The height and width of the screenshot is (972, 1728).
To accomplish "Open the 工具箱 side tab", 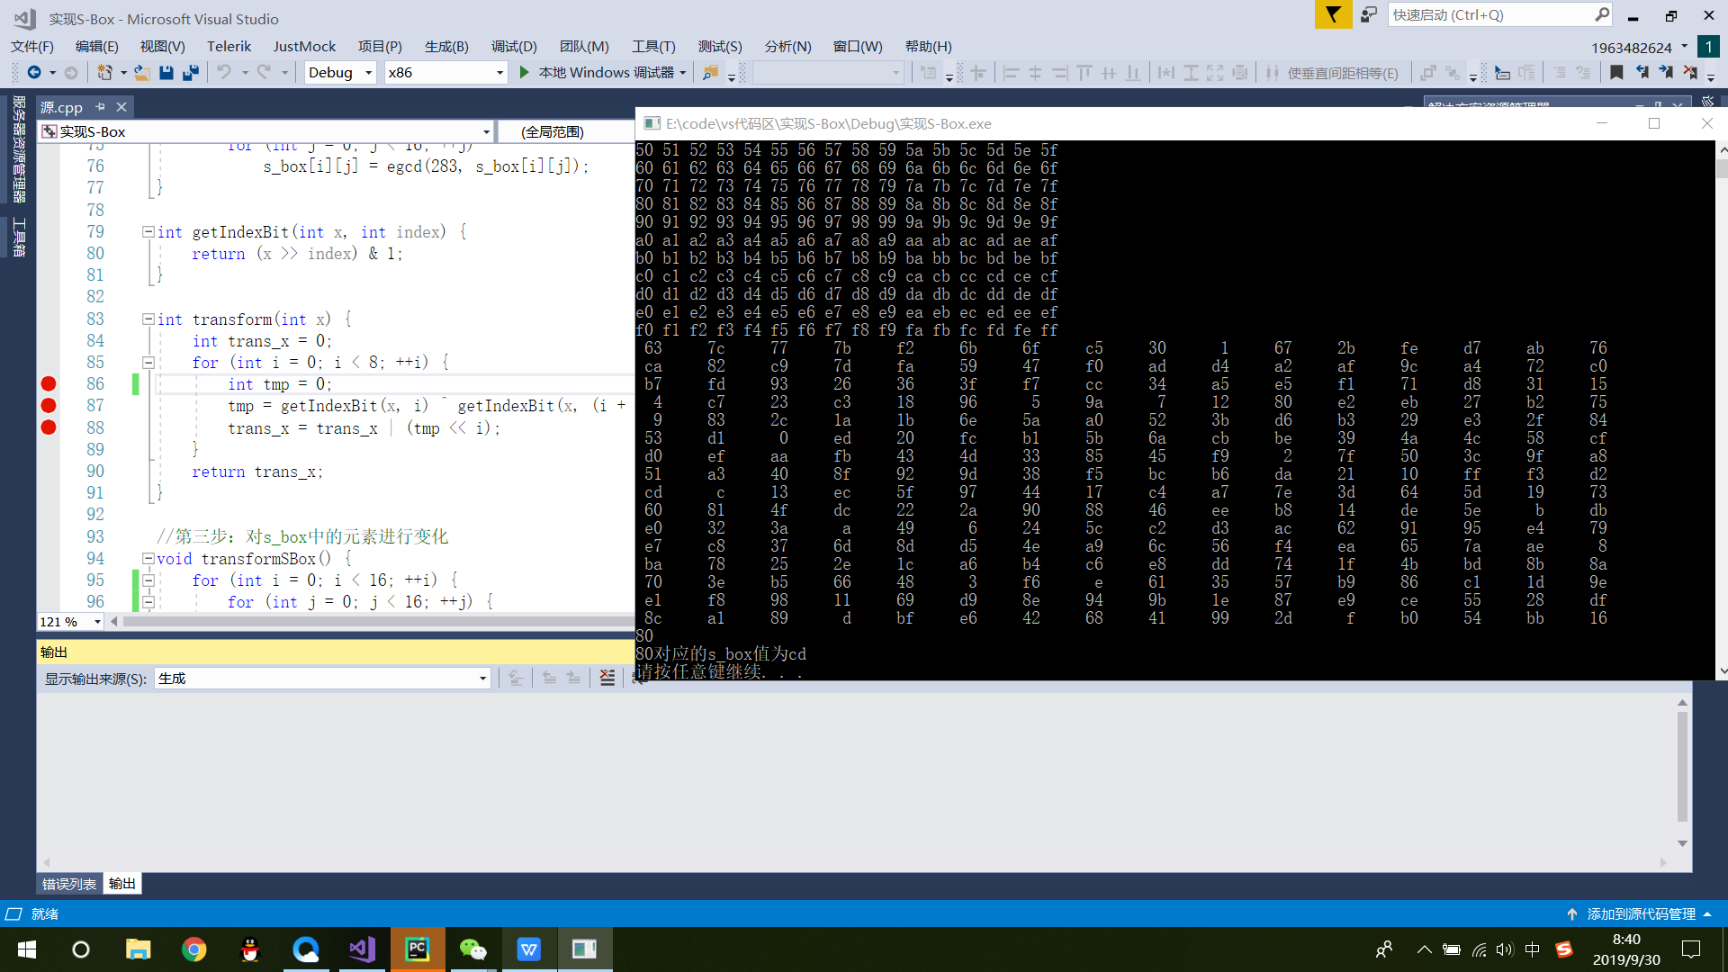I will [x=18, y=238].
